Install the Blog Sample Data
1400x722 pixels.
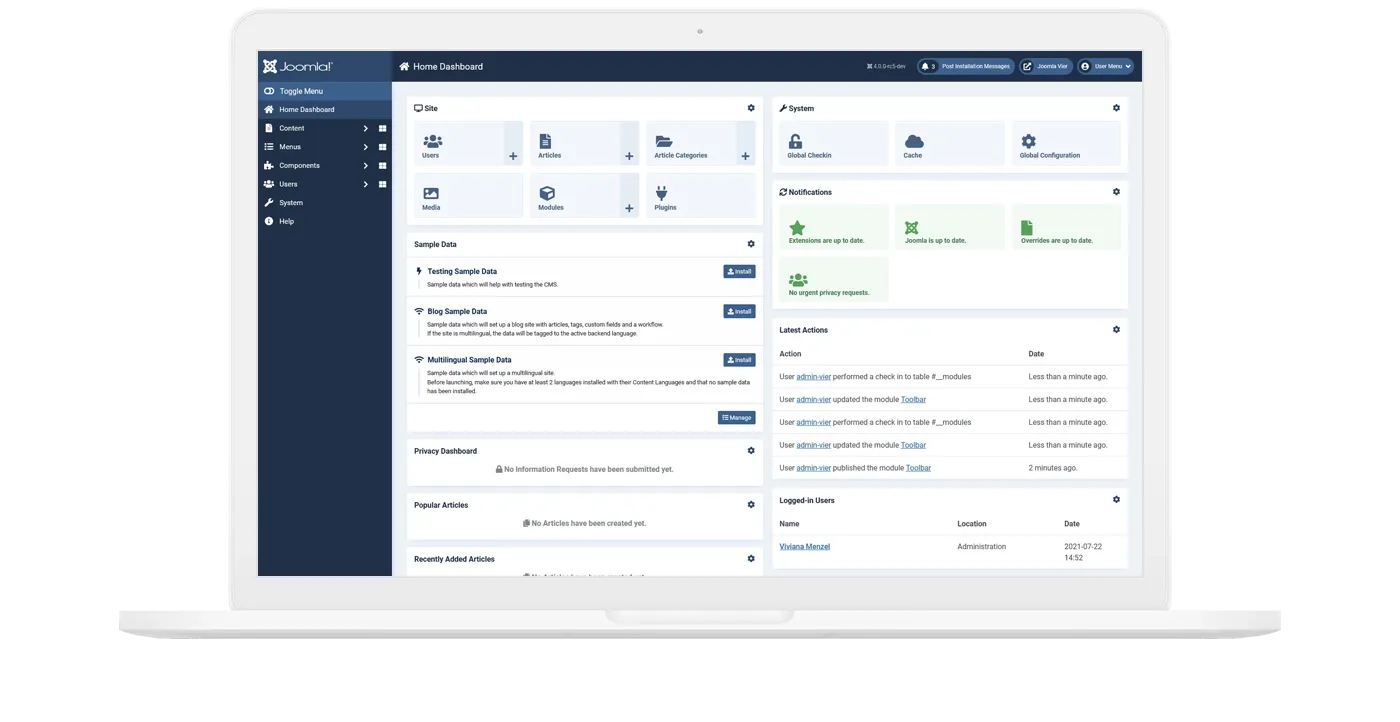739,311
